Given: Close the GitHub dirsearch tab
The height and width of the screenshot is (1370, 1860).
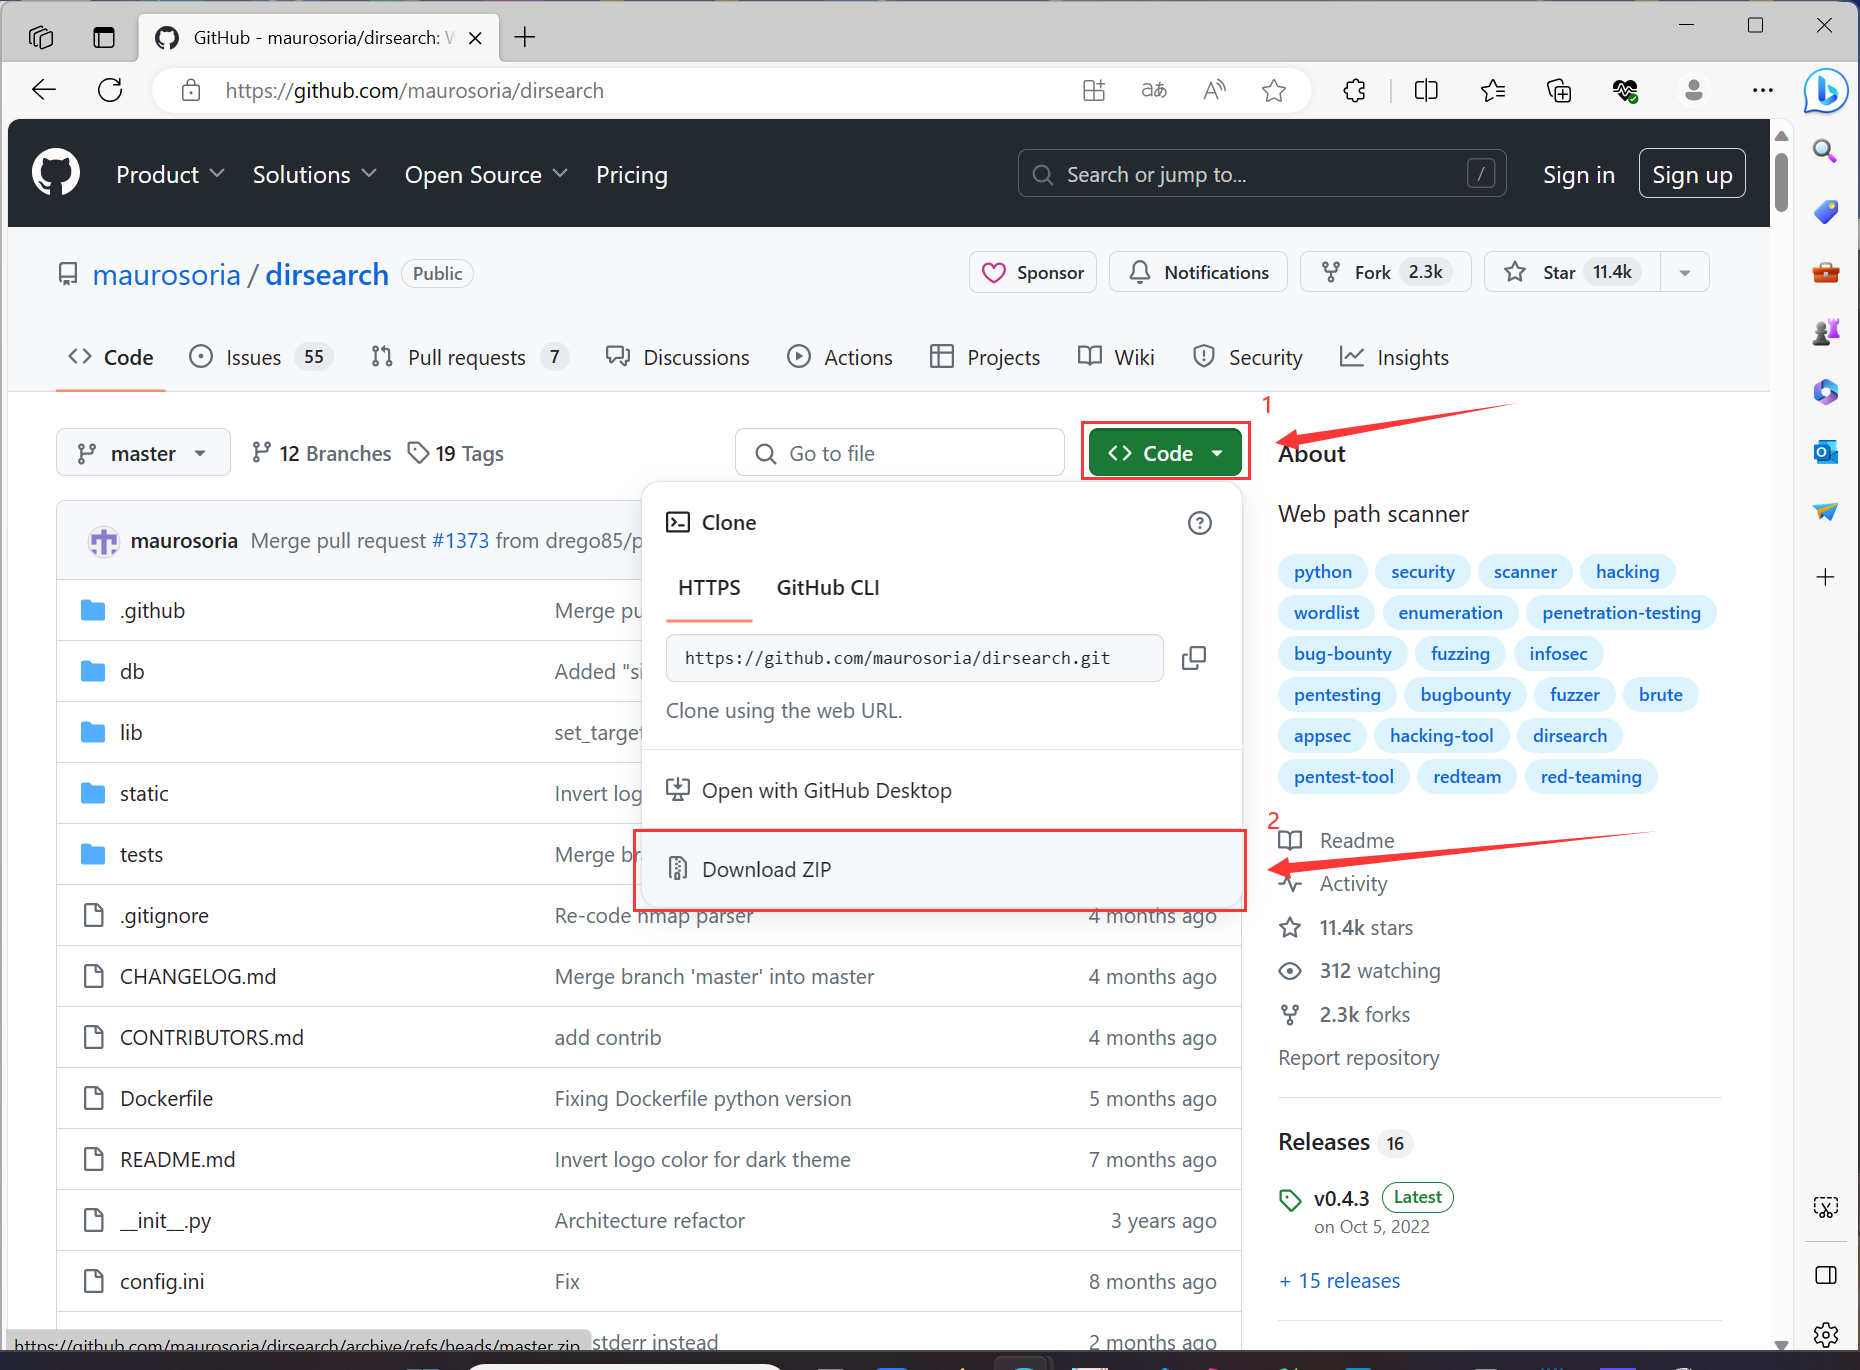Looking at the screenshot, I should tap(476, 38).
